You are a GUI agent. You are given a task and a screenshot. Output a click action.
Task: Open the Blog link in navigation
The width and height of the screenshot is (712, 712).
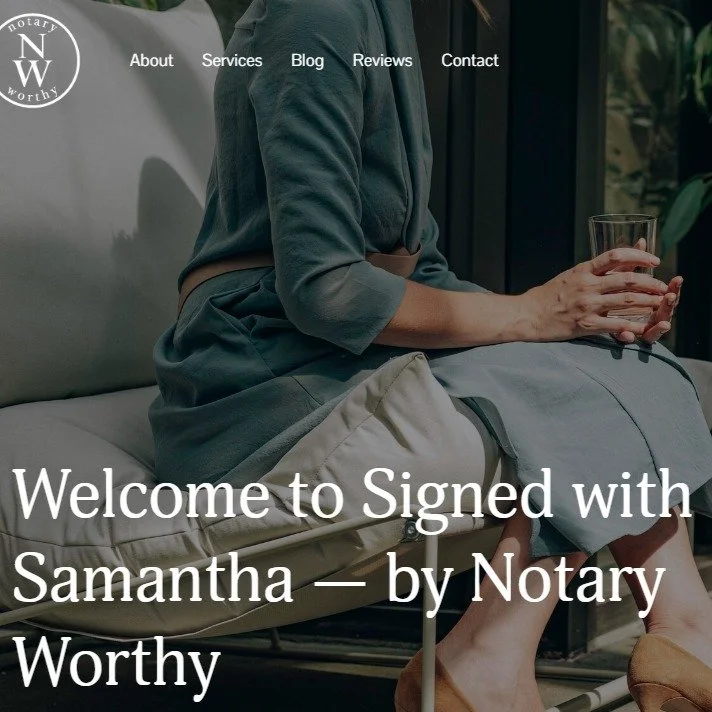click(307, 61)
